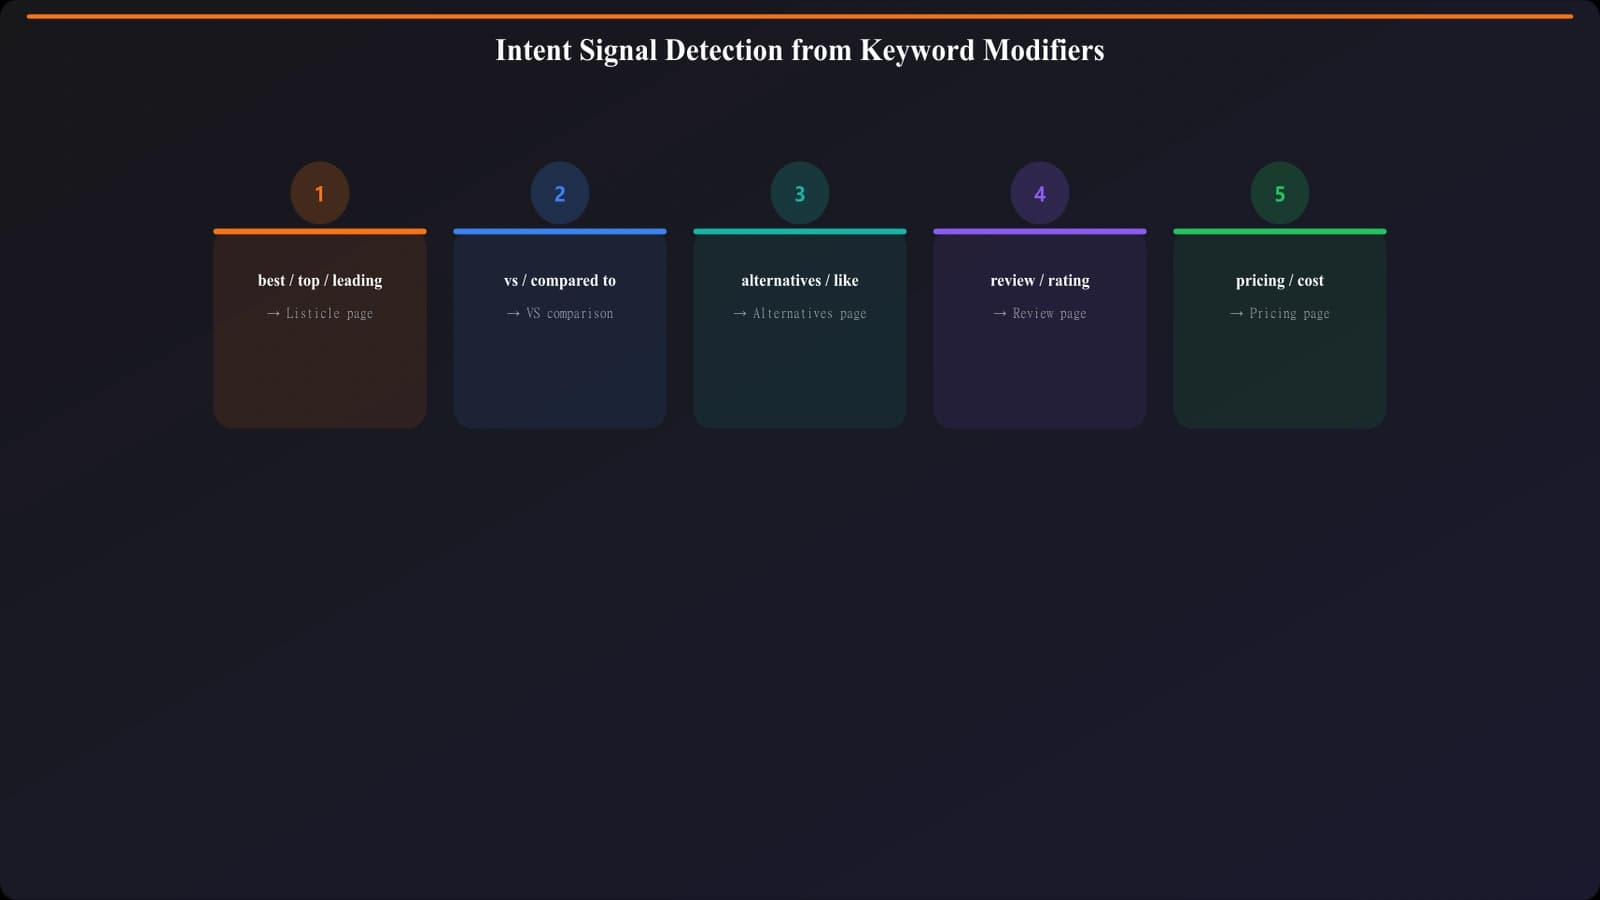
Task: Select the purple circle numbered 4
Action: pos(1040,192)
